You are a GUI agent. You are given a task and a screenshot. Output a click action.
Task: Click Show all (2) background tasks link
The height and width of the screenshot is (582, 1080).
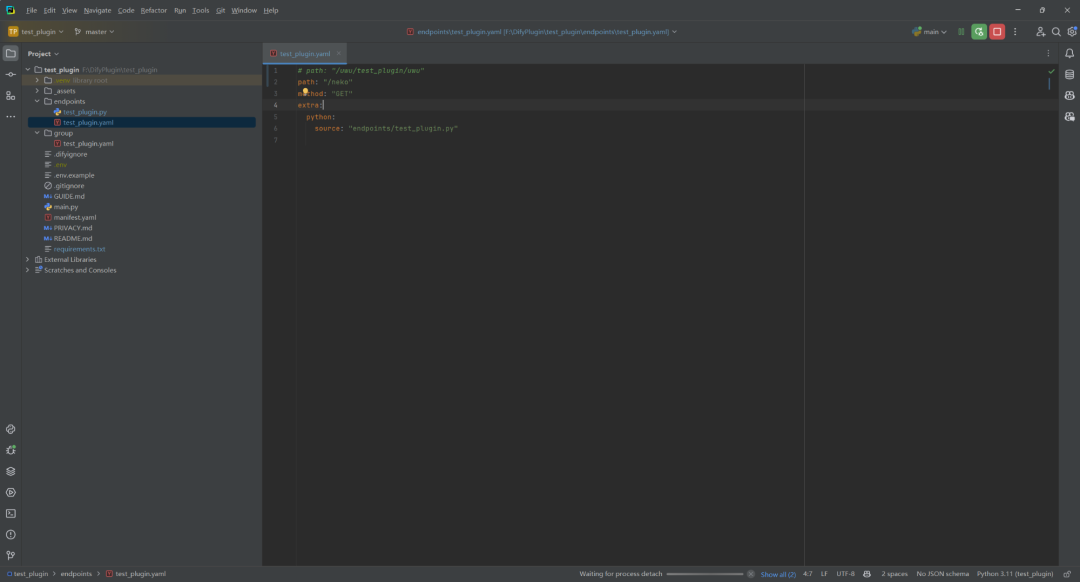coord(778,574)
